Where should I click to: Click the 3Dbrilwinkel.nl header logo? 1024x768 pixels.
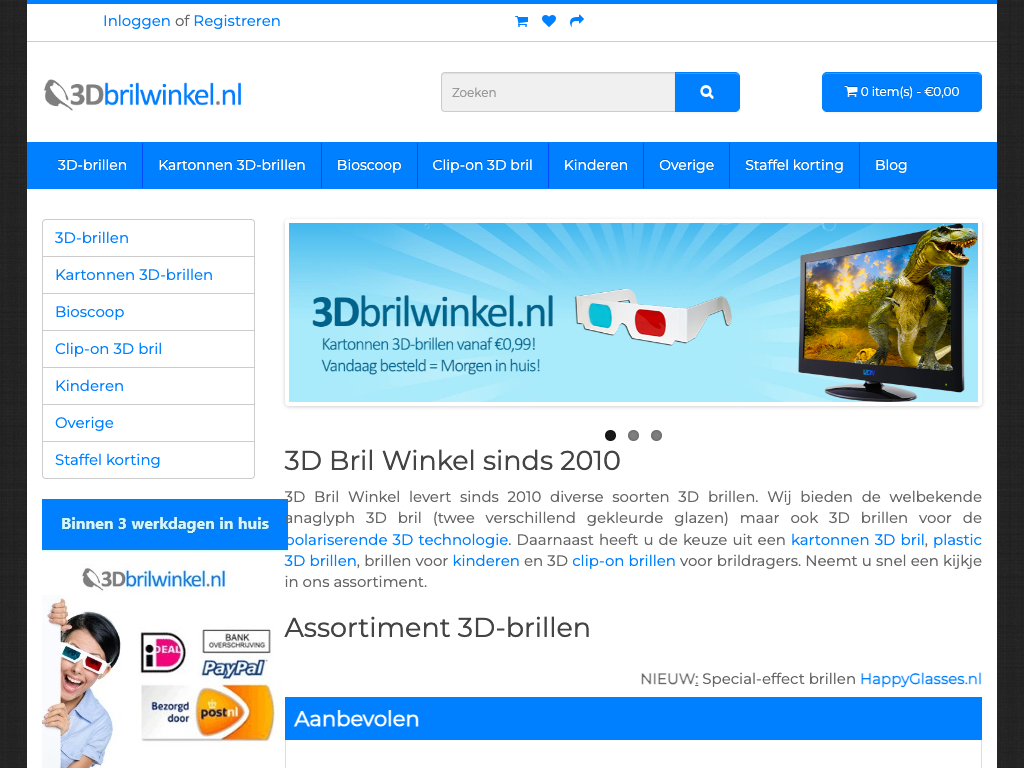coord(143,95)
